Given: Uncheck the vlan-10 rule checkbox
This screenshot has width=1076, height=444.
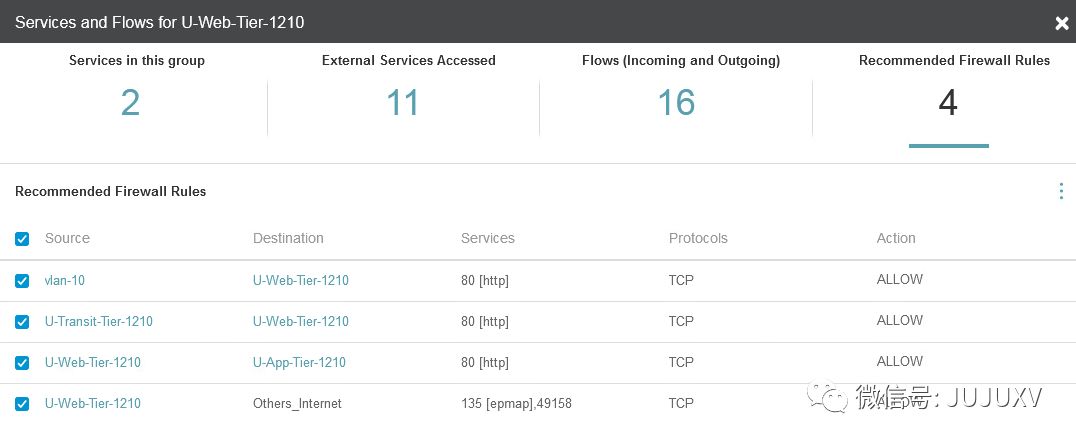Looking at the screenshot, I should pos(22,281).
